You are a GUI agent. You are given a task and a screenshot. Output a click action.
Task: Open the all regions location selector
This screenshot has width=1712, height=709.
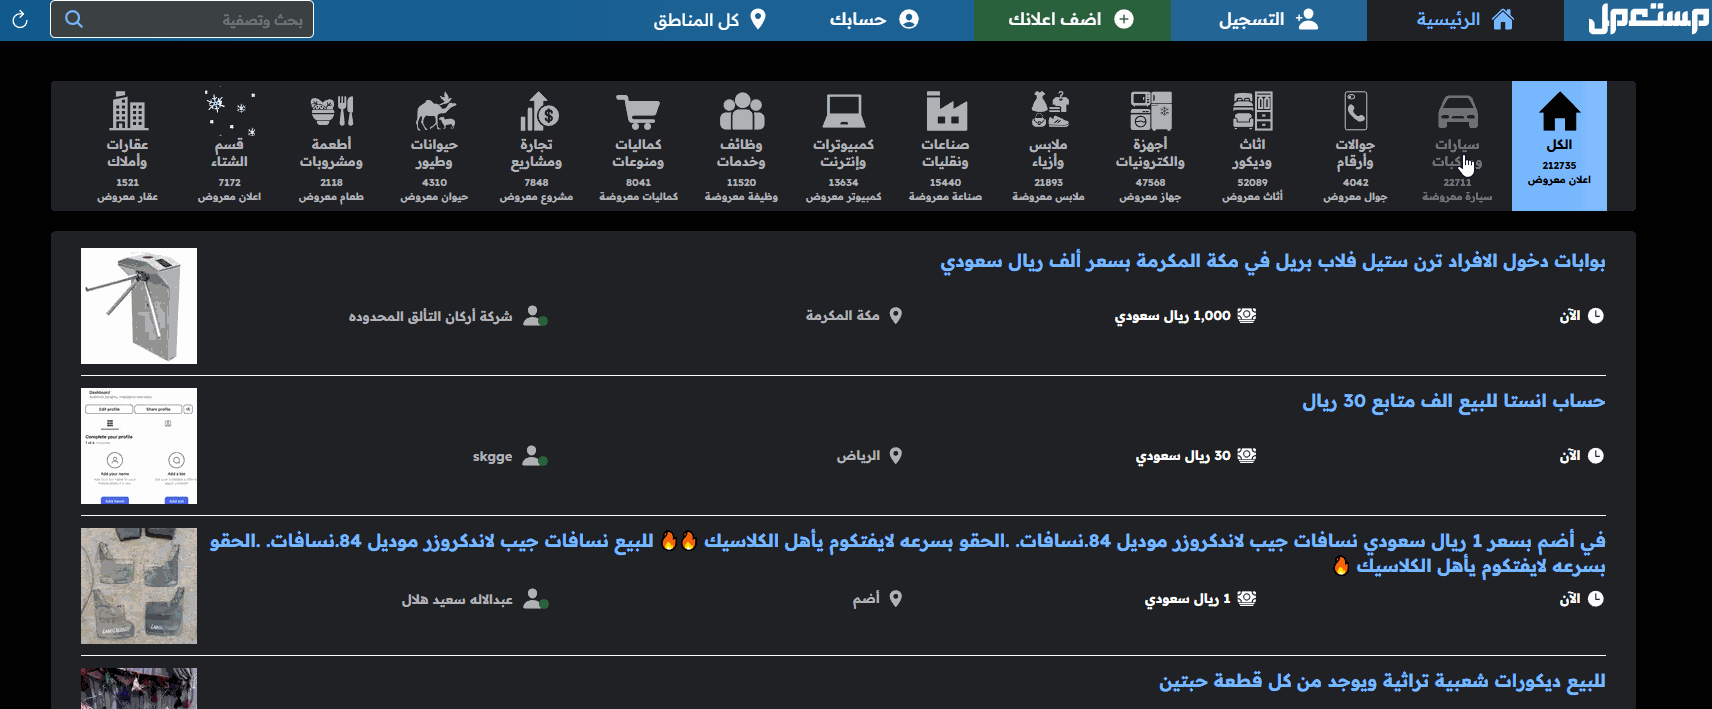click(x=709, y=20)
